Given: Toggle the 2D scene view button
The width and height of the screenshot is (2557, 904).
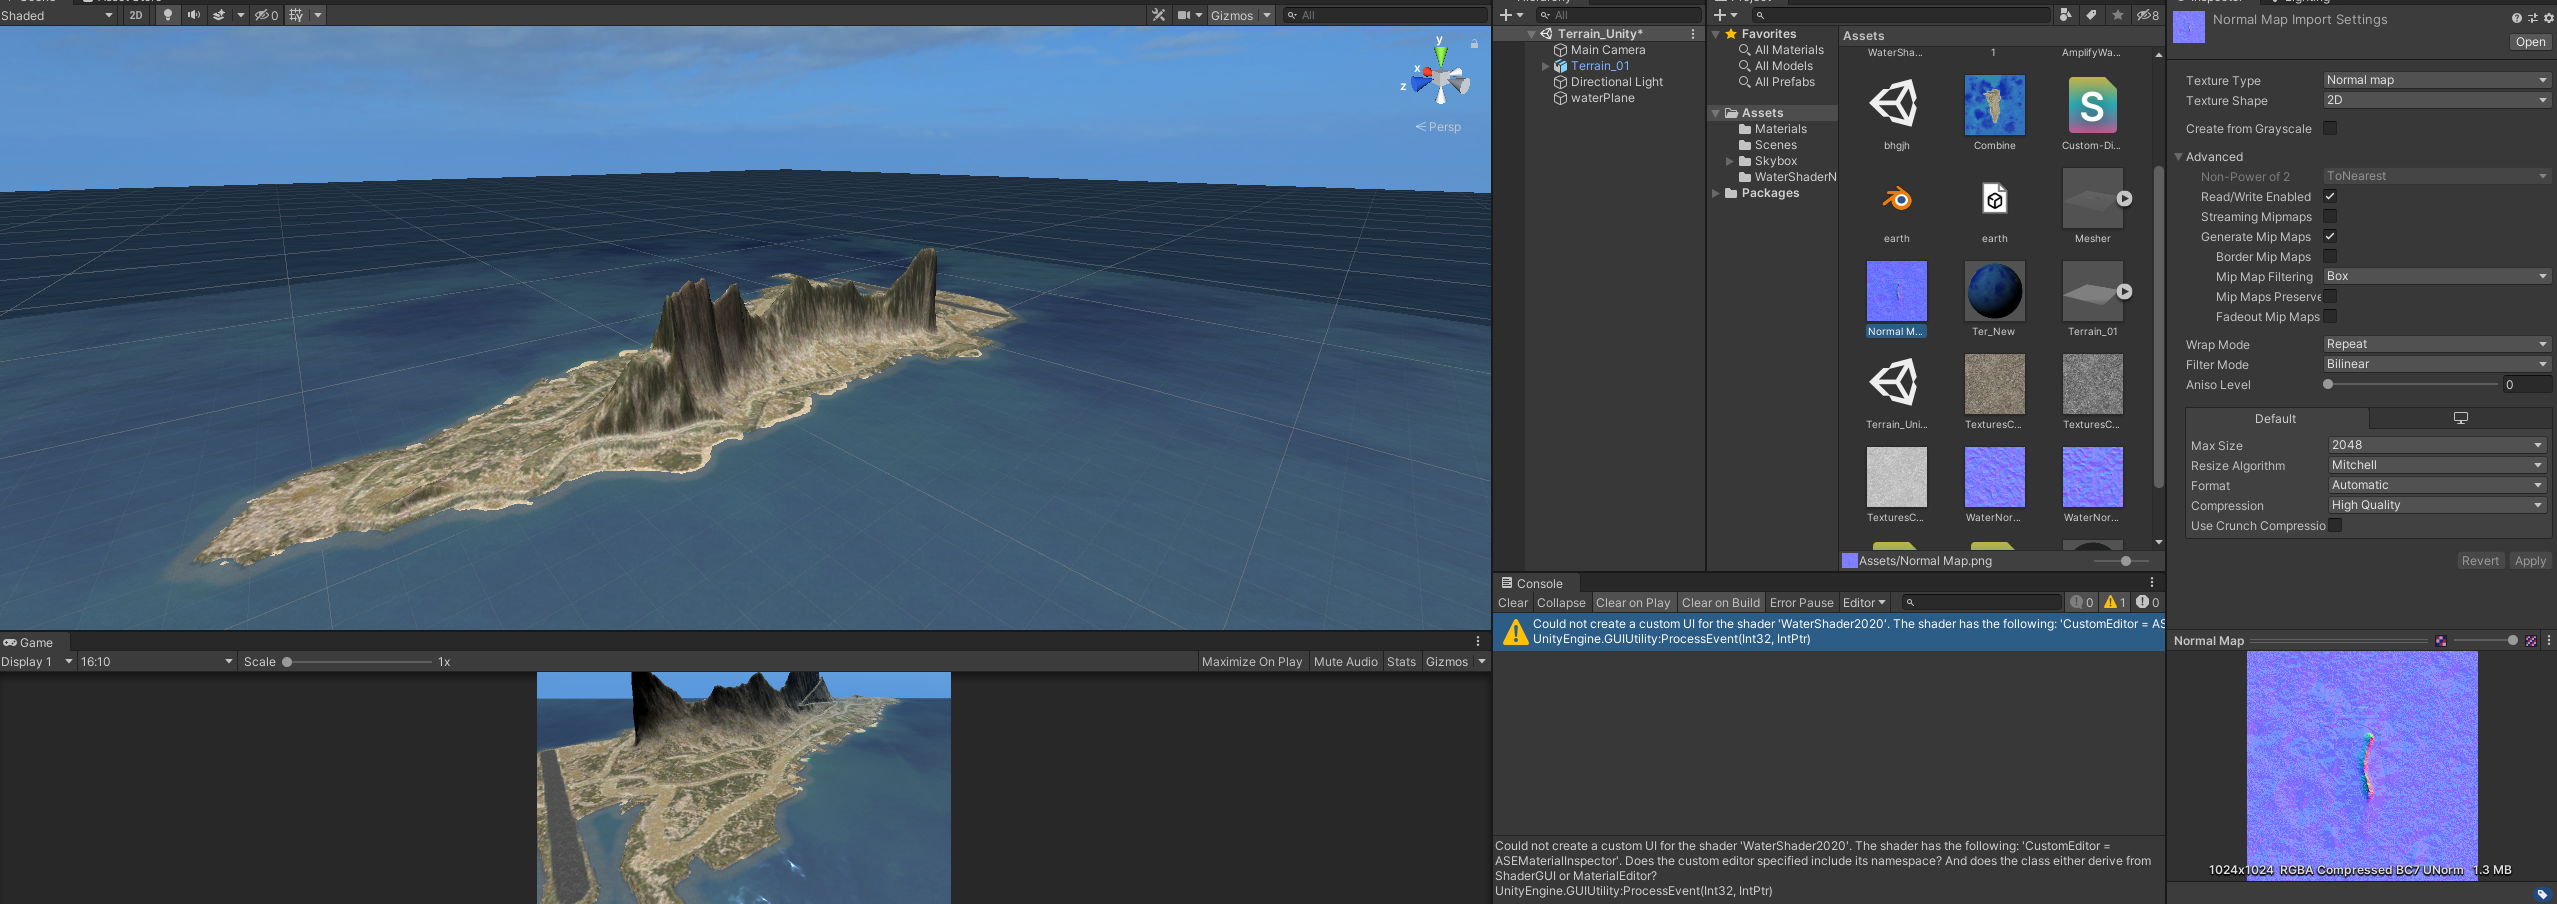Looking at the screenshot, I should [x=135, y=15].
